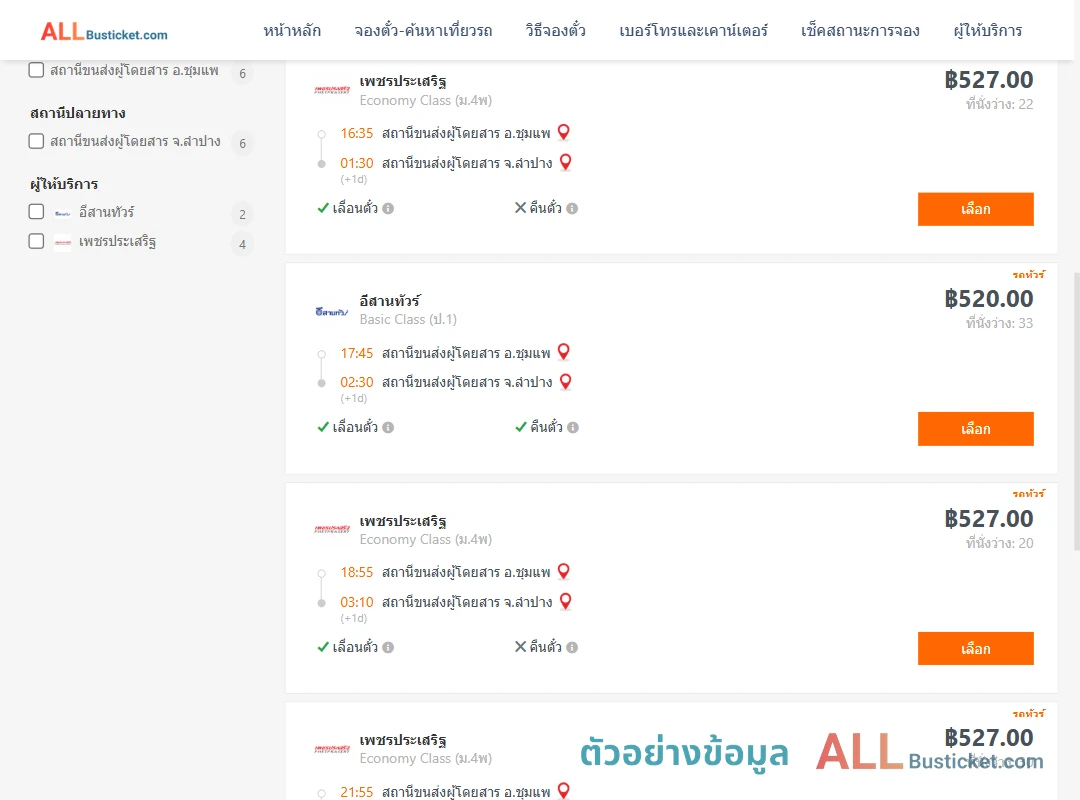Show refund info icon on 18:55 trip

[x=572, y=647]
